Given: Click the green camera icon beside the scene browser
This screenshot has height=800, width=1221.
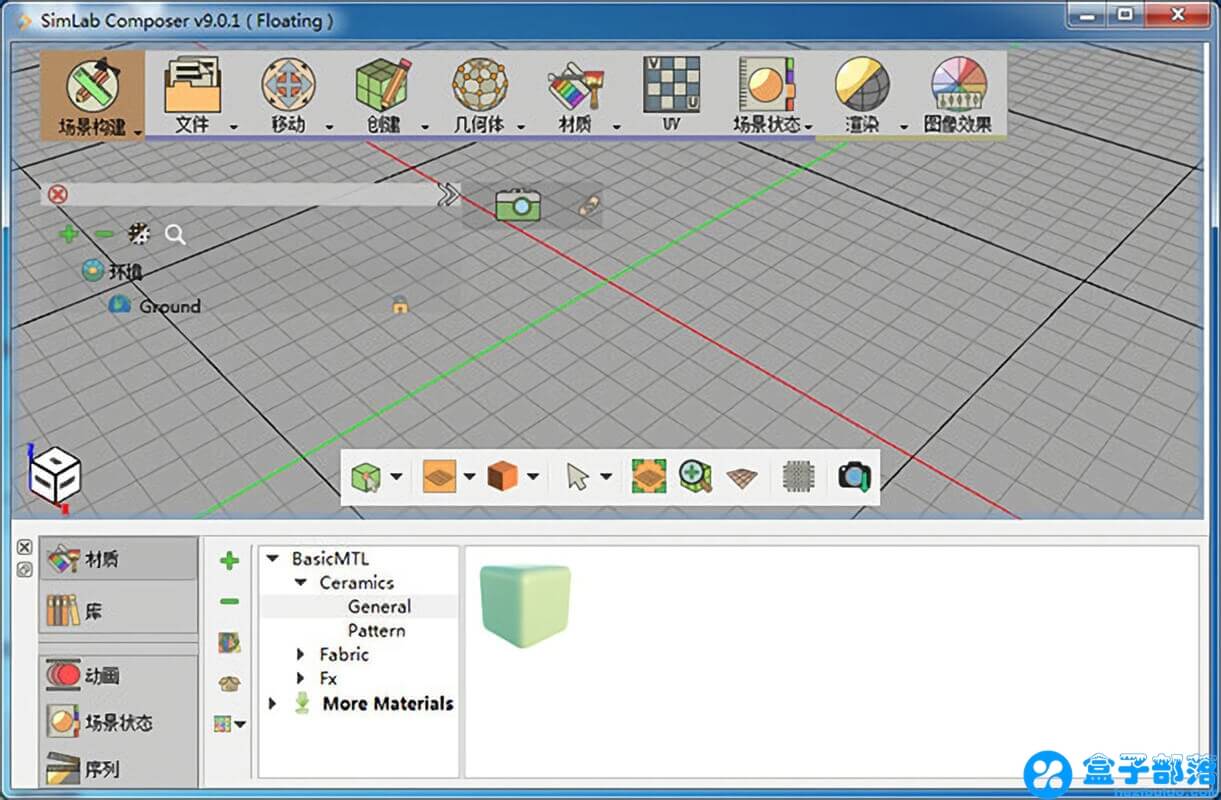Looking at the screenshot, I should [518, 205].
